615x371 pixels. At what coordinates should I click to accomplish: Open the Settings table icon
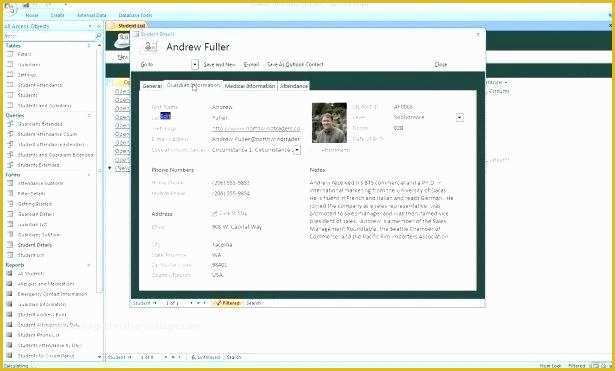tap(11, 75)
